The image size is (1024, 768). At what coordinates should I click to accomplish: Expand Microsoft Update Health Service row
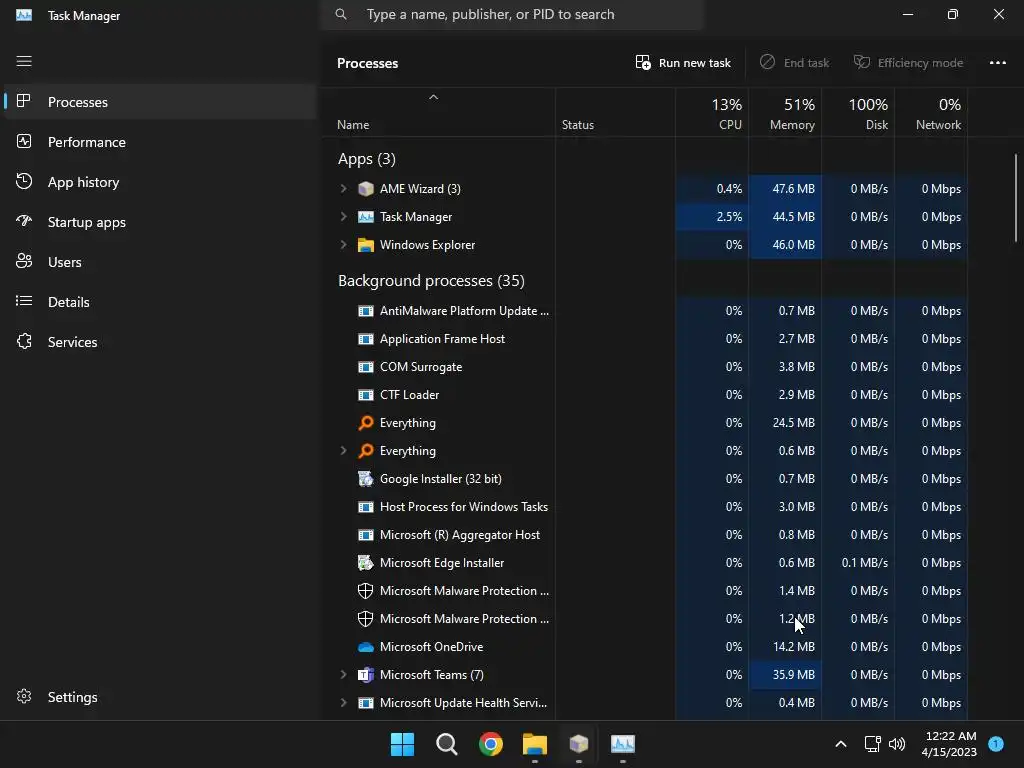(x=344, y=703)
